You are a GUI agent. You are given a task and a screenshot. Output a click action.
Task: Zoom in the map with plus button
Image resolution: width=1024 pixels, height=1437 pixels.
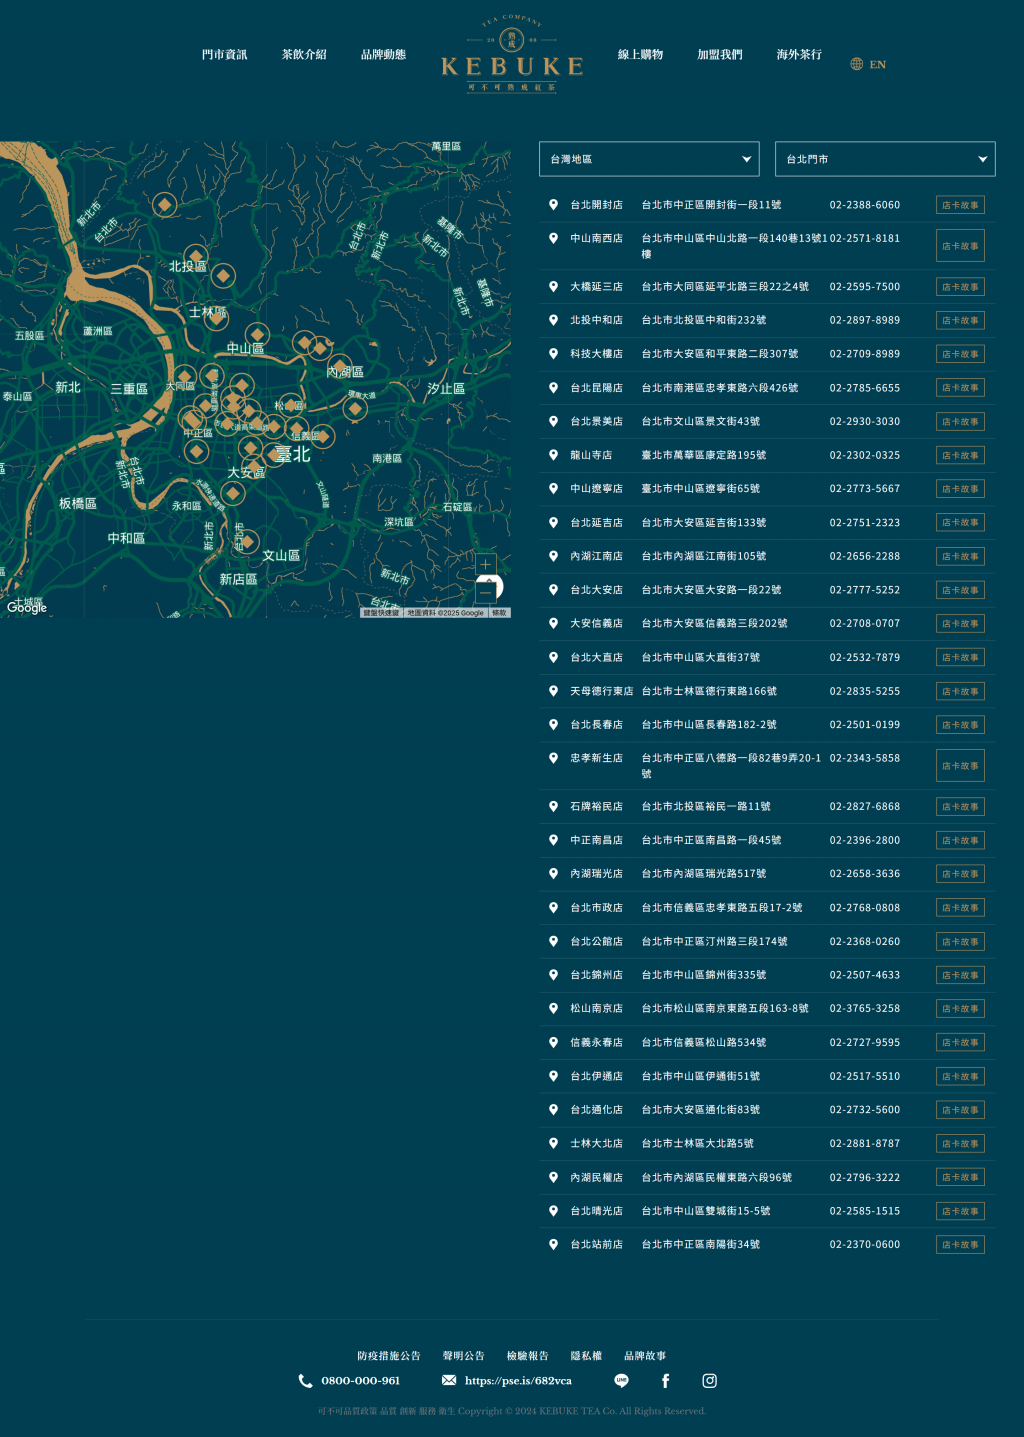pos(486,565)
